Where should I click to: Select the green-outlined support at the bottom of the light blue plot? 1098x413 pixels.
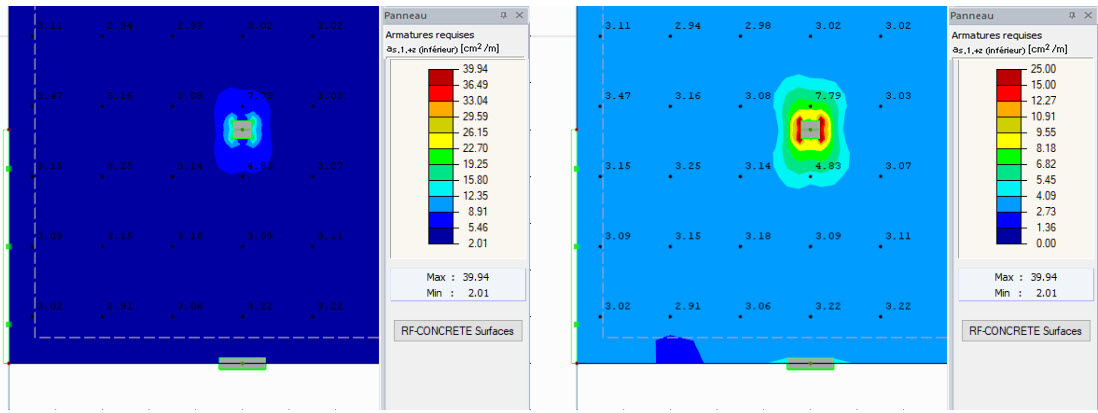pyautogui.click(x=810, y=363)
